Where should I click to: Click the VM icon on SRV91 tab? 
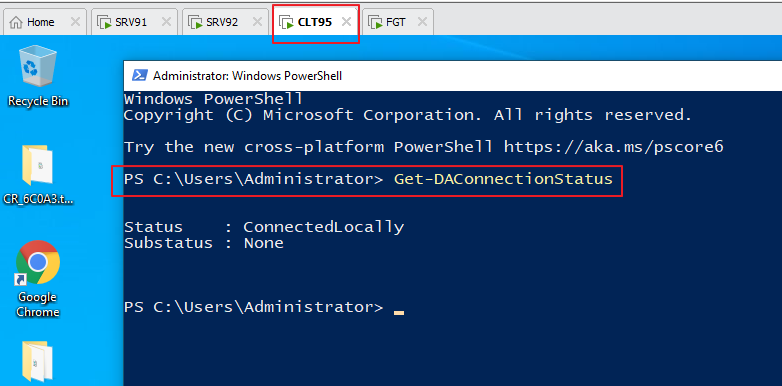pos(104,22)
